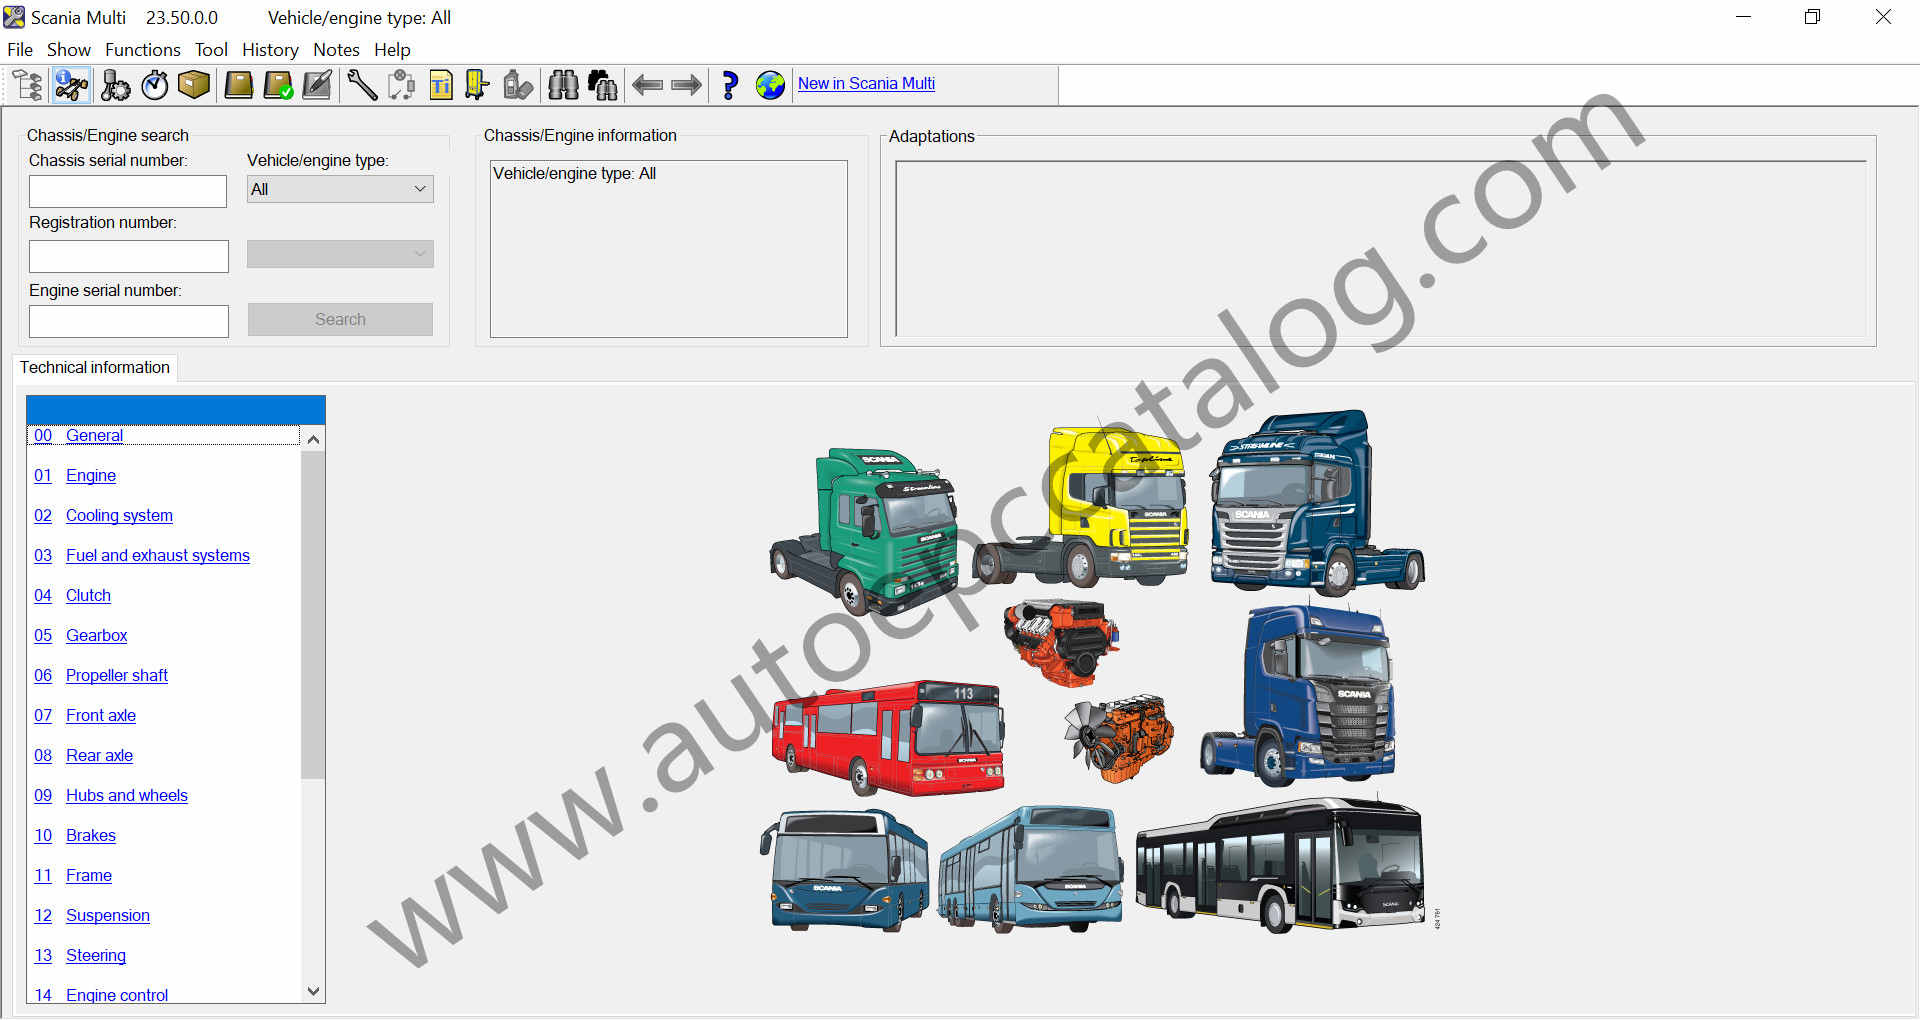This screenshot has width=1920, height=1020.
Task: Open the binoculars search icon
Action: point(563,85)
